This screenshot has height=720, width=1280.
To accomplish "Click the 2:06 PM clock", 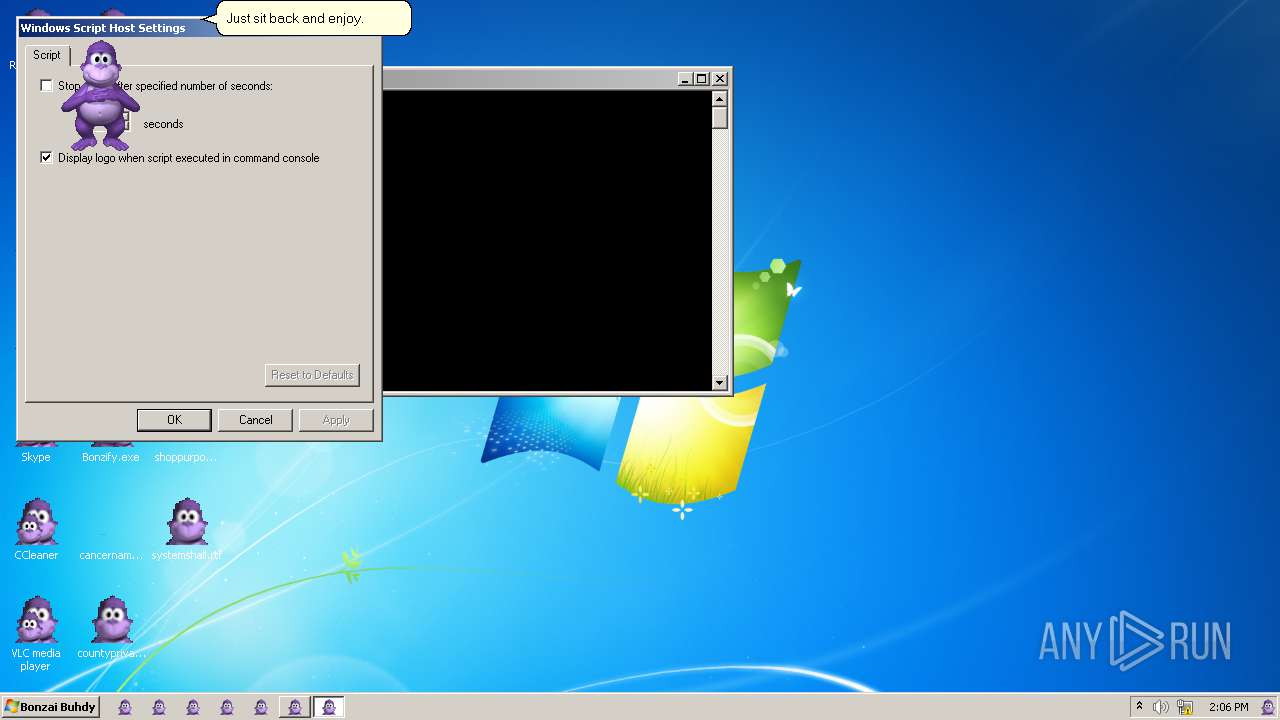I will pos(1228,707).
